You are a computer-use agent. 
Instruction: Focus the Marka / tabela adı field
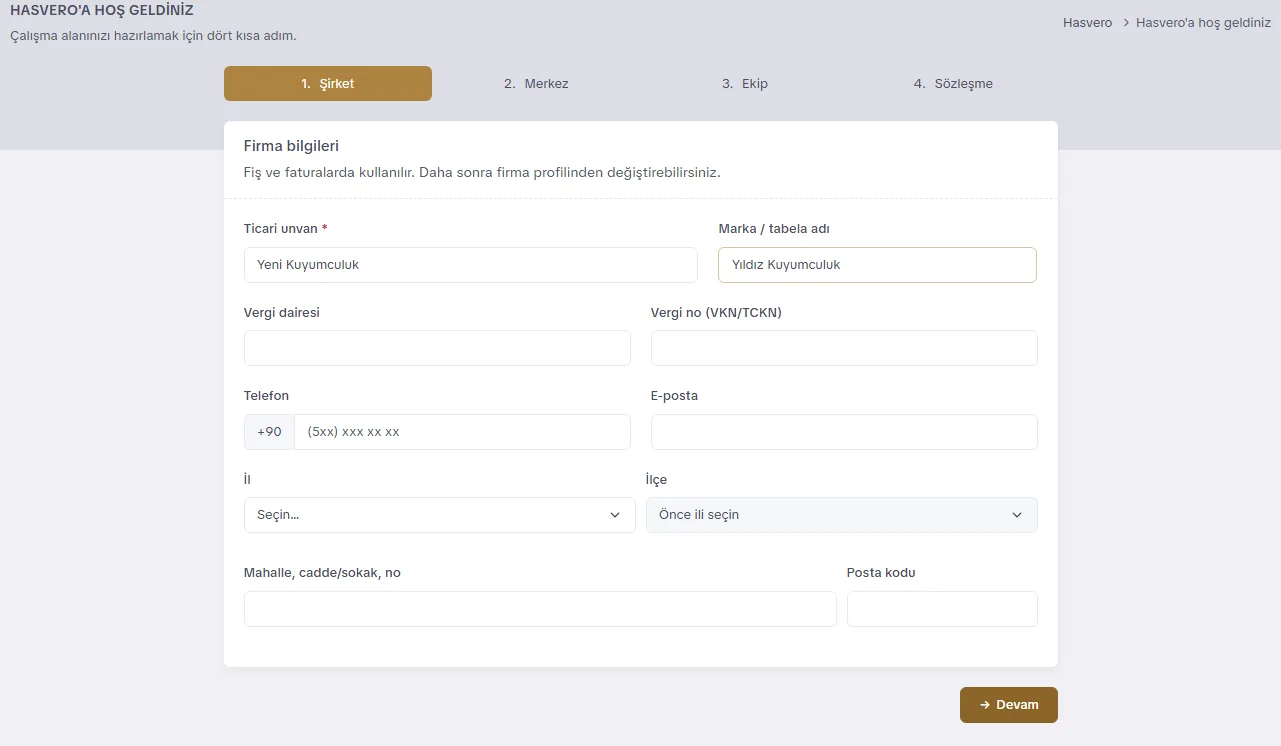pyautogui.click(x=877, y=265)
